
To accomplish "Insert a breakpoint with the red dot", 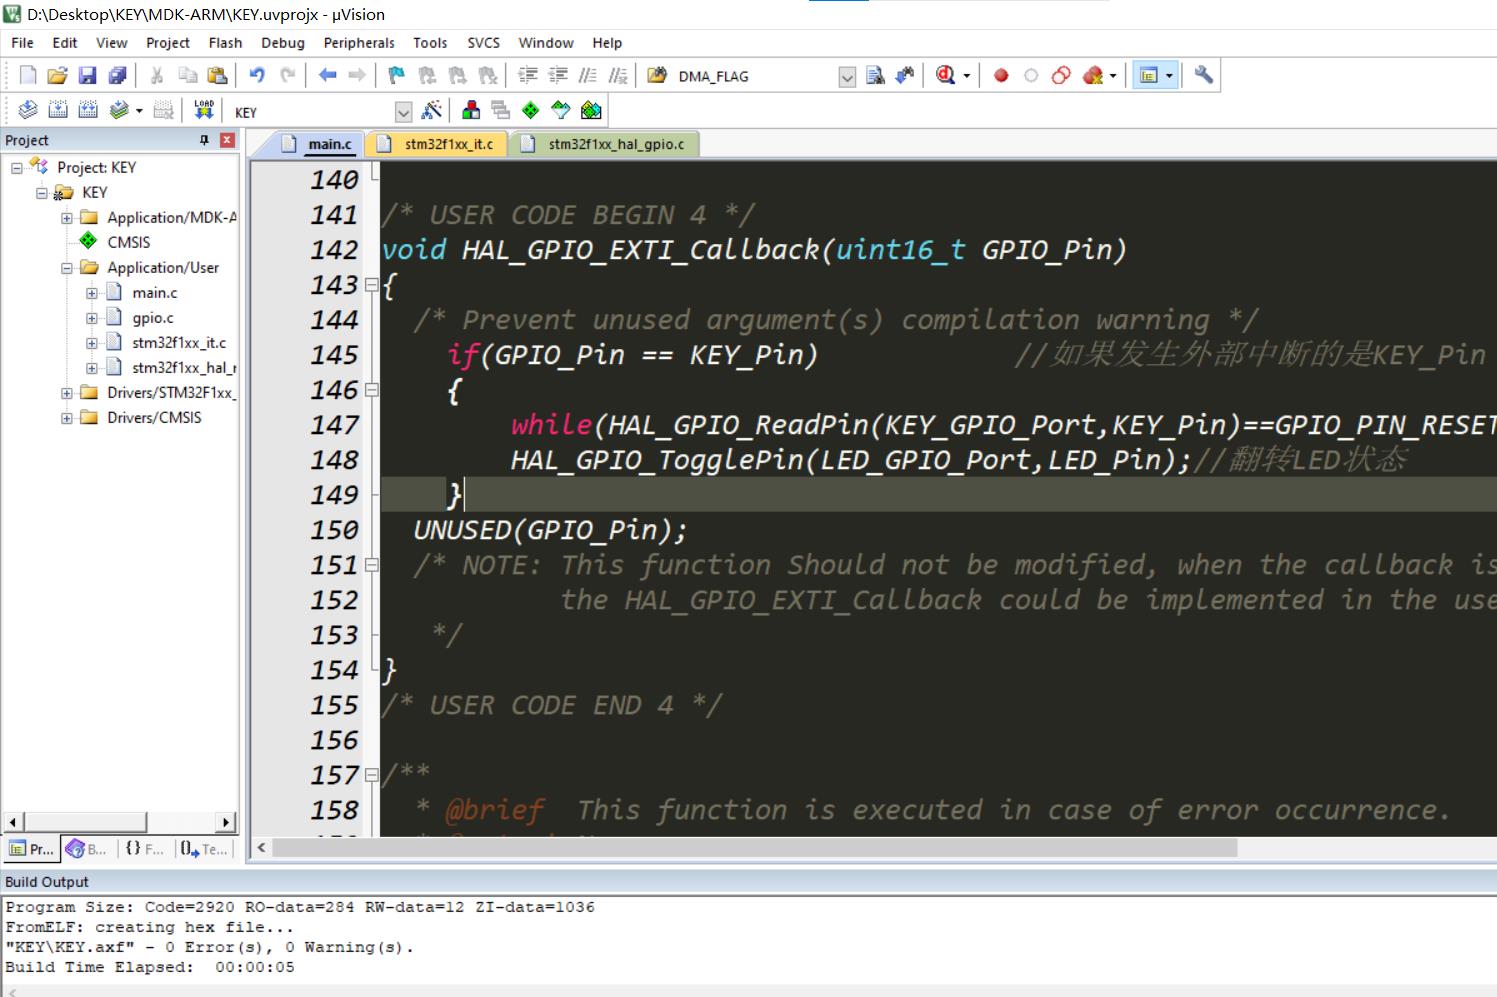I will pyautogui.click(x=1001, y=76).
